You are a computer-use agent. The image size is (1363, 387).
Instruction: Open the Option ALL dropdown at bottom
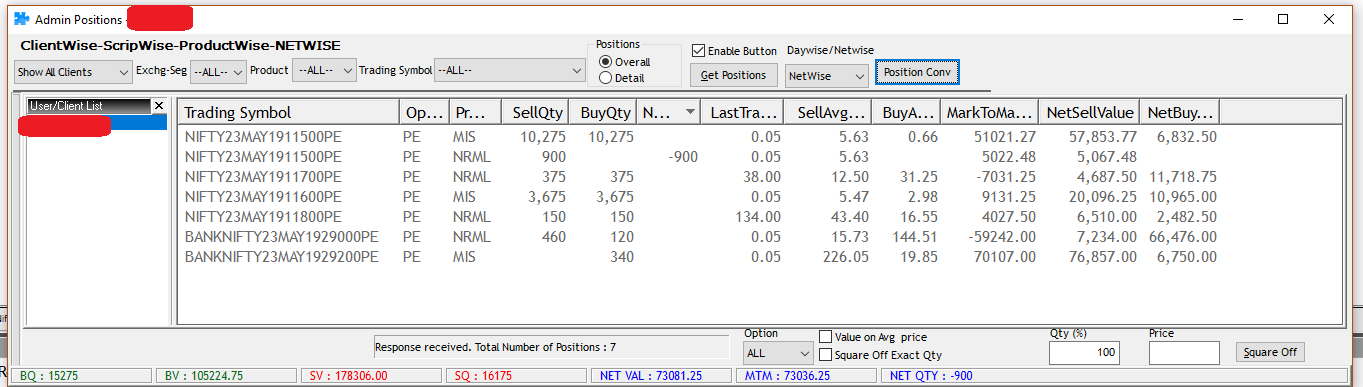tap(778, 353)
